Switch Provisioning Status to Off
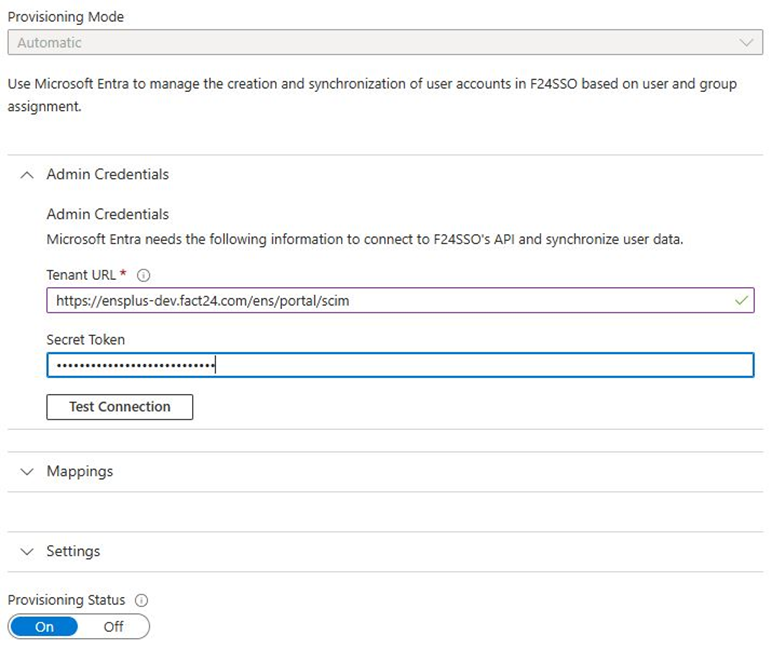The height and width of the screenshot is (649, 772). pyautogui.click(x=113, y=626)
